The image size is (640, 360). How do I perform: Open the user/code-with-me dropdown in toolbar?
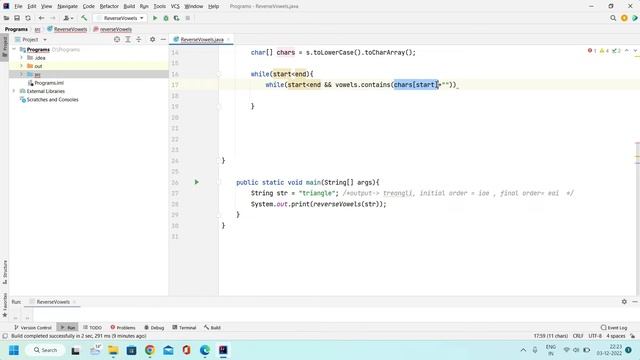pyautogui.click(x=68, y=18)
